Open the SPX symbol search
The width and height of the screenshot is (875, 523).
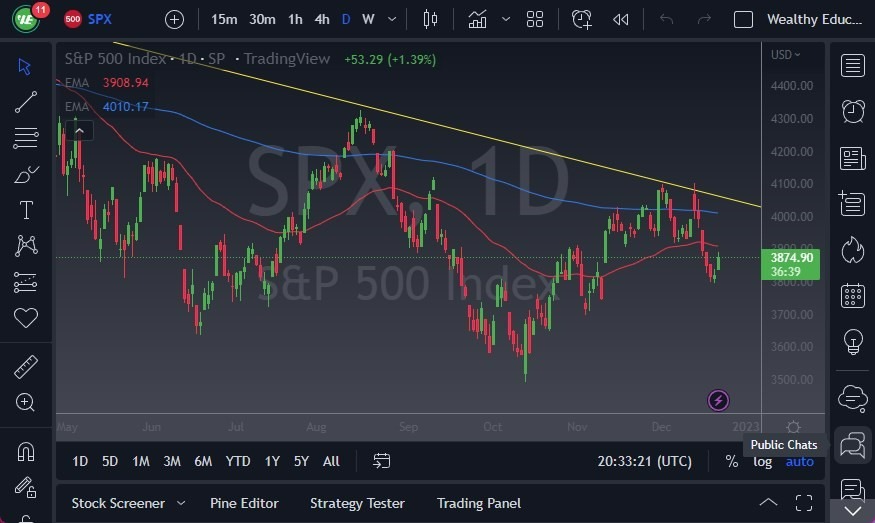88,20
